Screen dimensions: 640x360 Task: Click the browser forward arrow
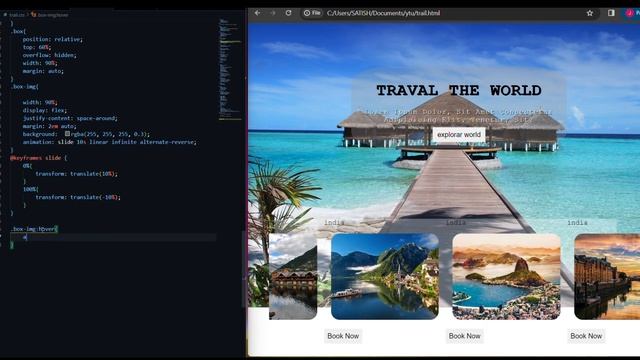[x=273, y=13]
